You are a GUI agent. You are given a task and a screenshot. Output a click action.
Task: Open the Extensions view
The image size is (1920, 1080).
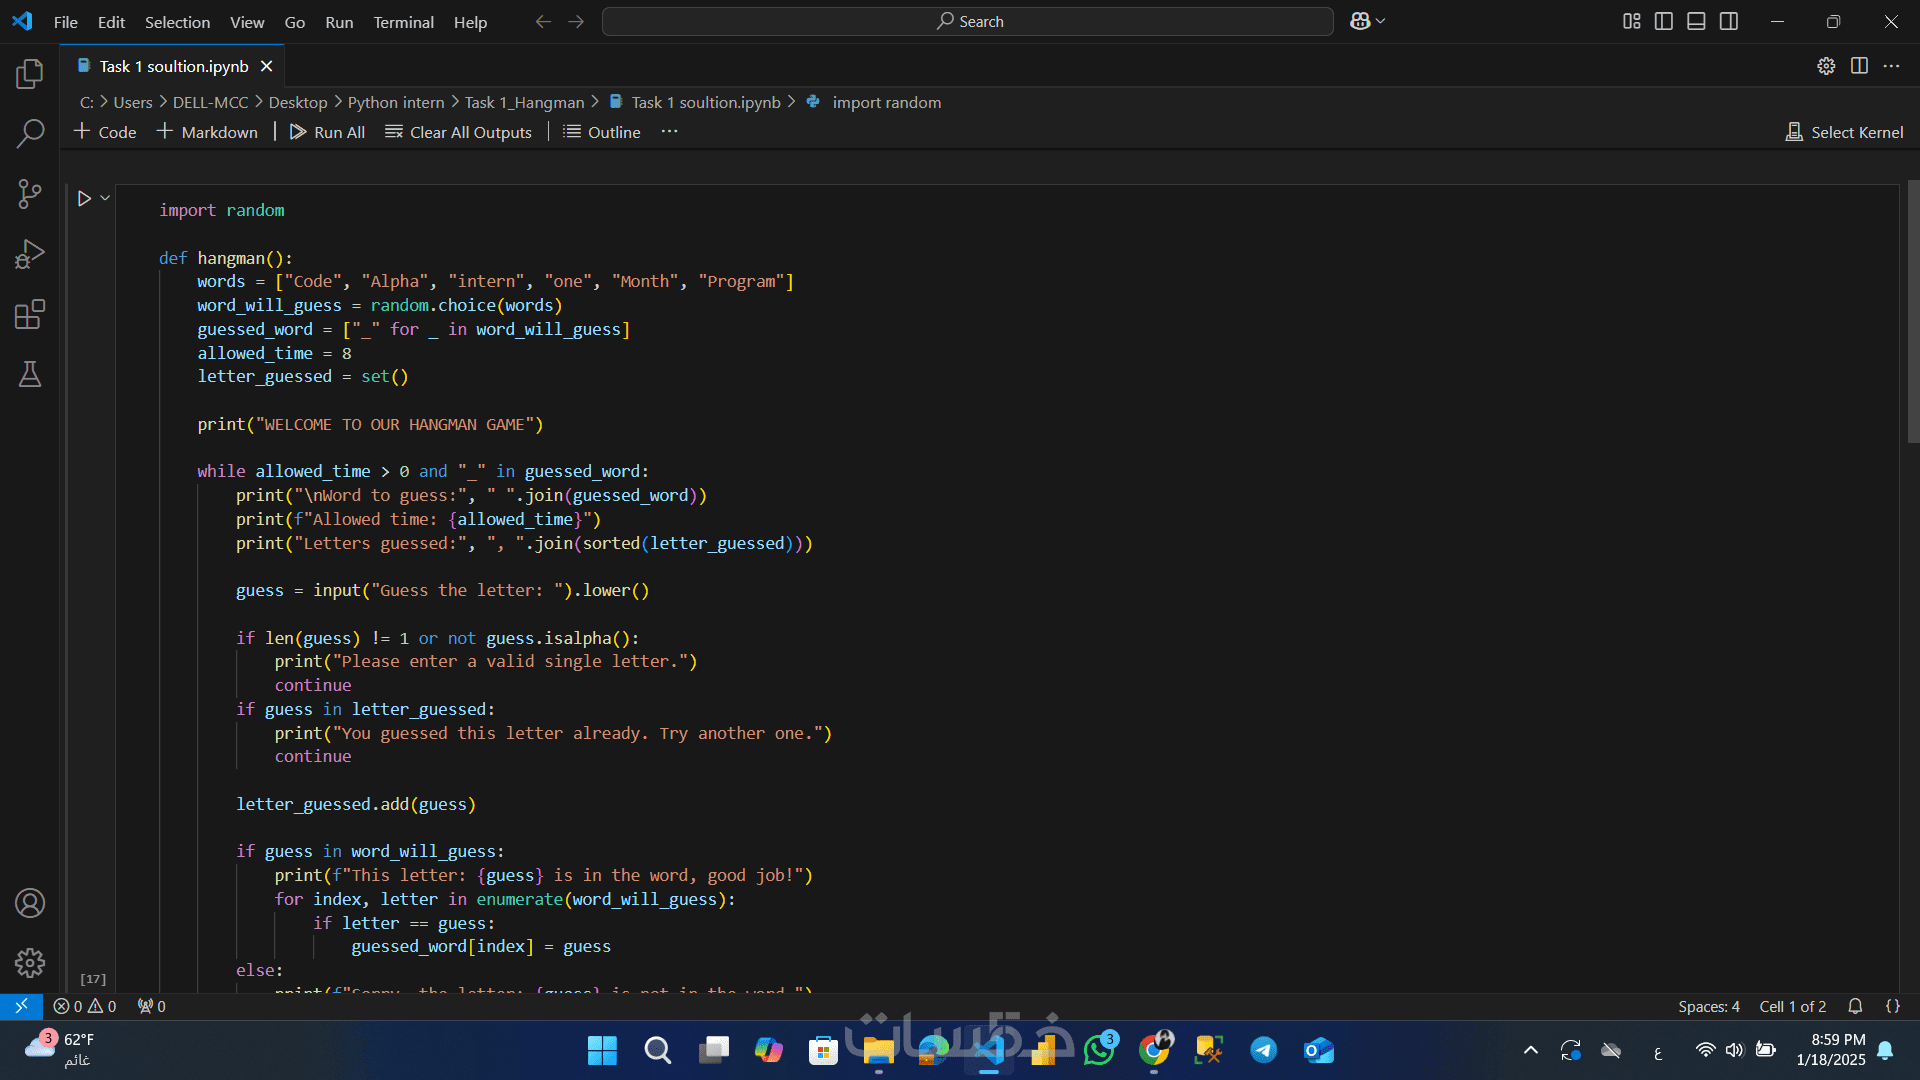coord(30,315)
